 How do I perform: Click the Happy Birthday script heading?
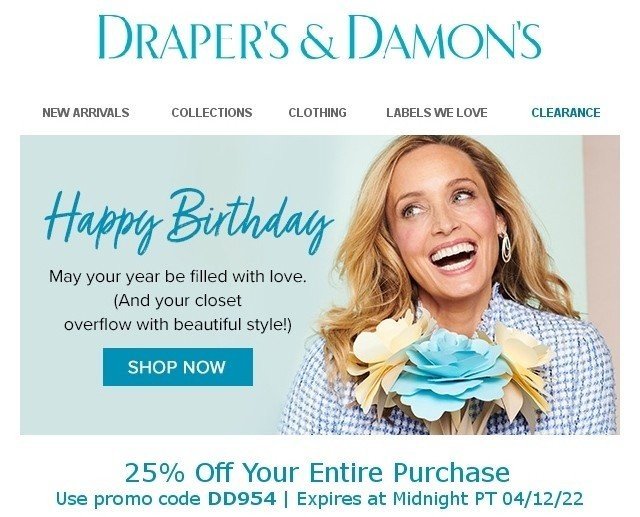click(x=188, y=221)
